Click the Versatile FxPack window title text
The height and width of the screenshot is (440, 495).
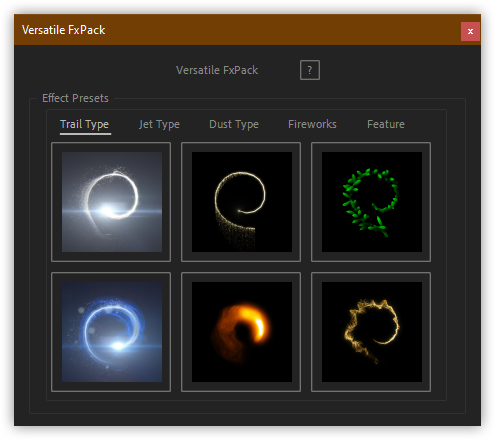click(x=63, y=30)
